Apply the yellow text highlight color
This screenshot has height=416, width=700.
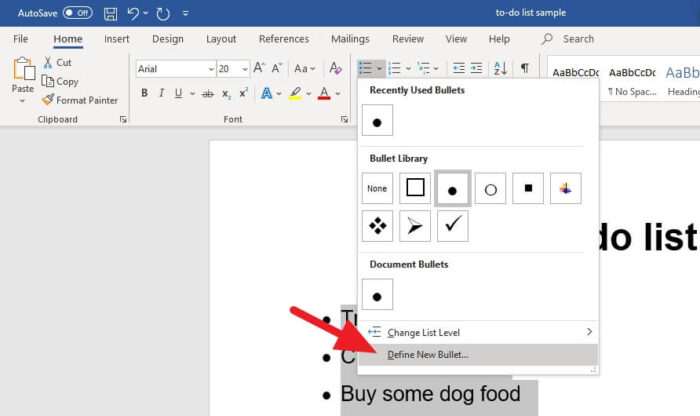(x=295, y=93)
